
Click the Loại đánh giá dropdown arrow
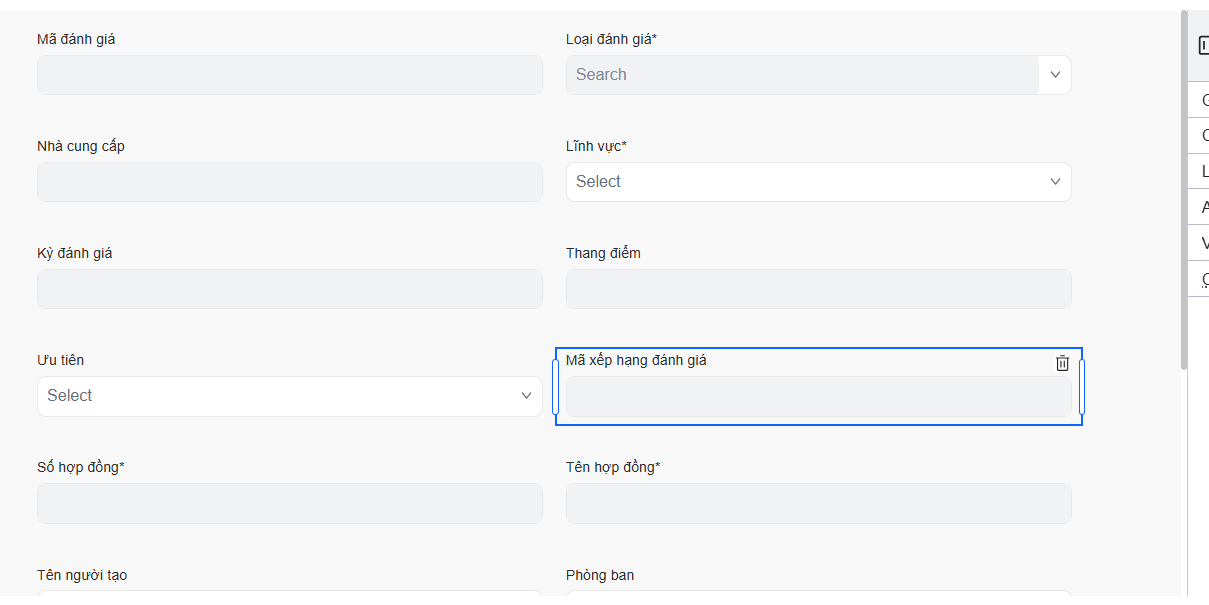coord(1055,75)
